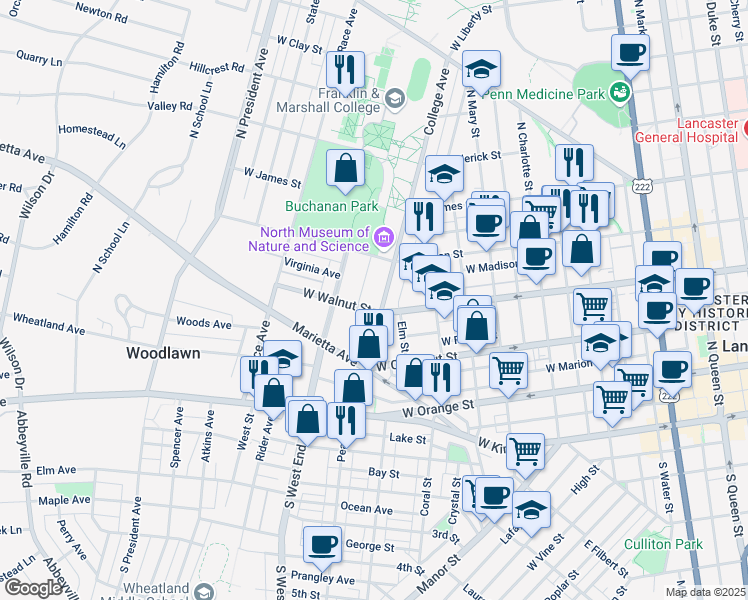Select the coffee marker beside George St

tap(322, 547)
